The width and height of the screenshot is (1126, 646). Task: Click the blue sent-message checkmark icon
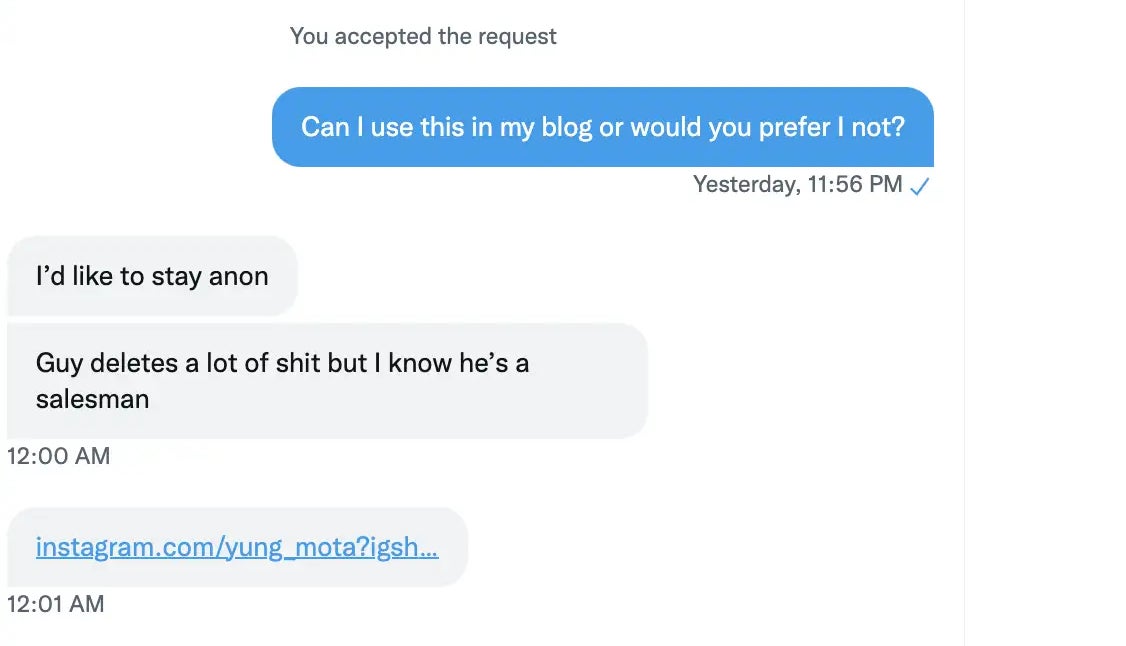pyautogui.click(x=920, y=186)
